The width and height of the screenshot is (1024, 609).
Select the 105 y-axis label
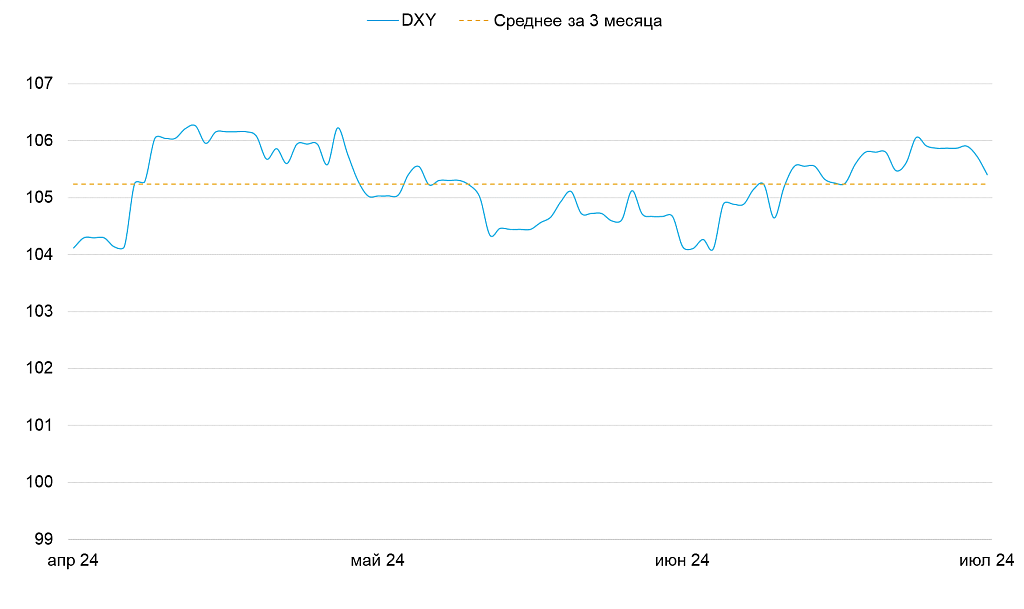pos(38,197)
